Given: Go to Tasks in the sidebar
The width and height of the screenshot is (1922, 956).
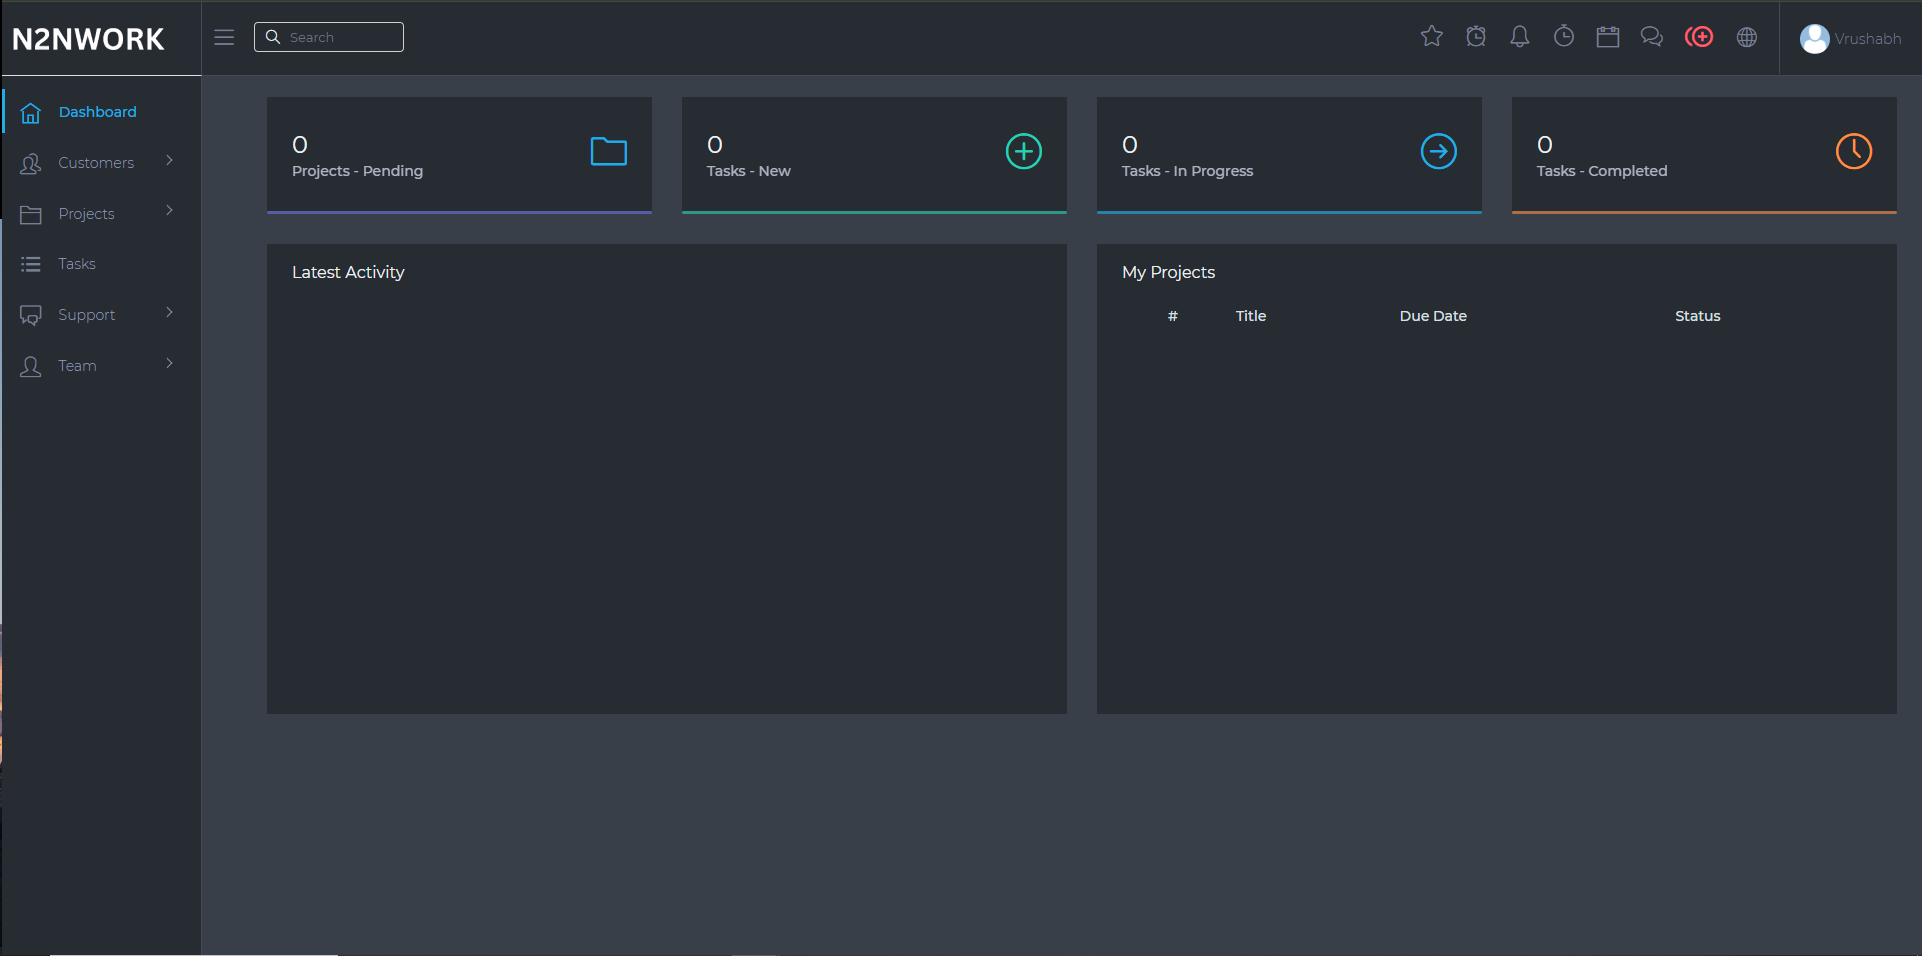Looking at the screenshot, I should pos(76,264).
